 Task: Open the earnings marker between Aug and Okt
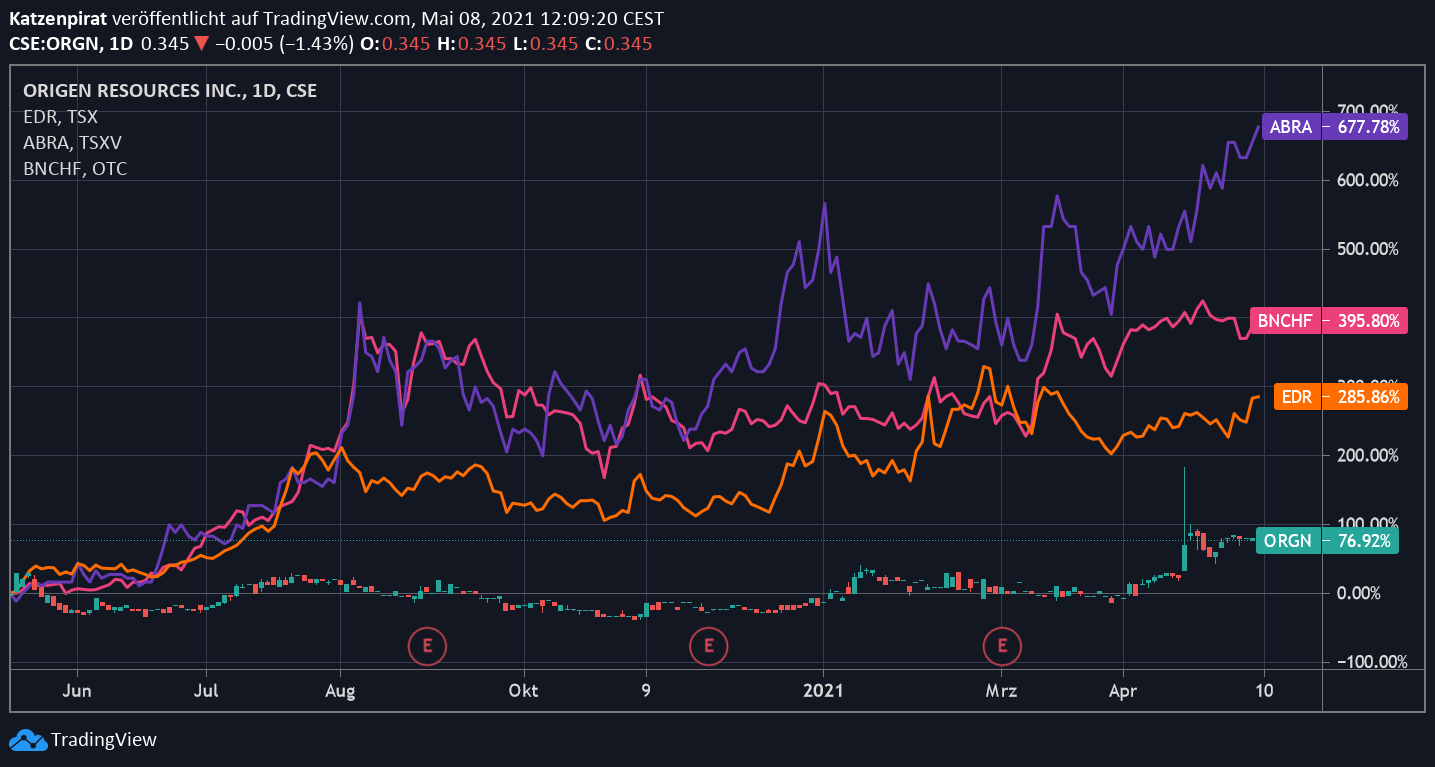pyautogui.click(x=427, y=646)
